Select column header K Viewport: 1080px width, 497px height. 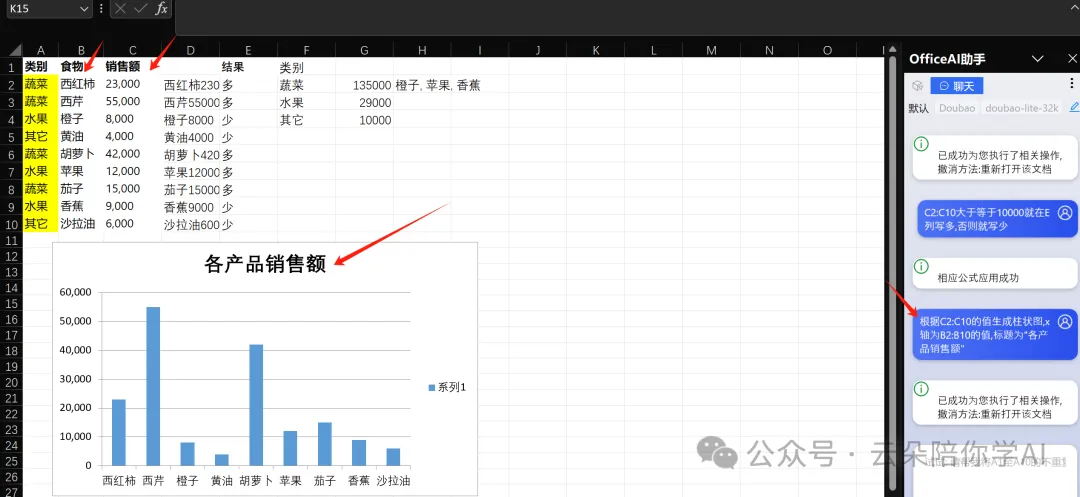coord(596,50)
